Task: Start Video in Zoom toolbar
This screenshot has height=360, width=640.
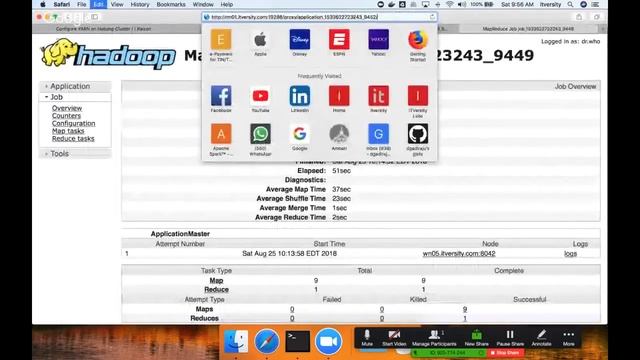Action: (394, 338)
